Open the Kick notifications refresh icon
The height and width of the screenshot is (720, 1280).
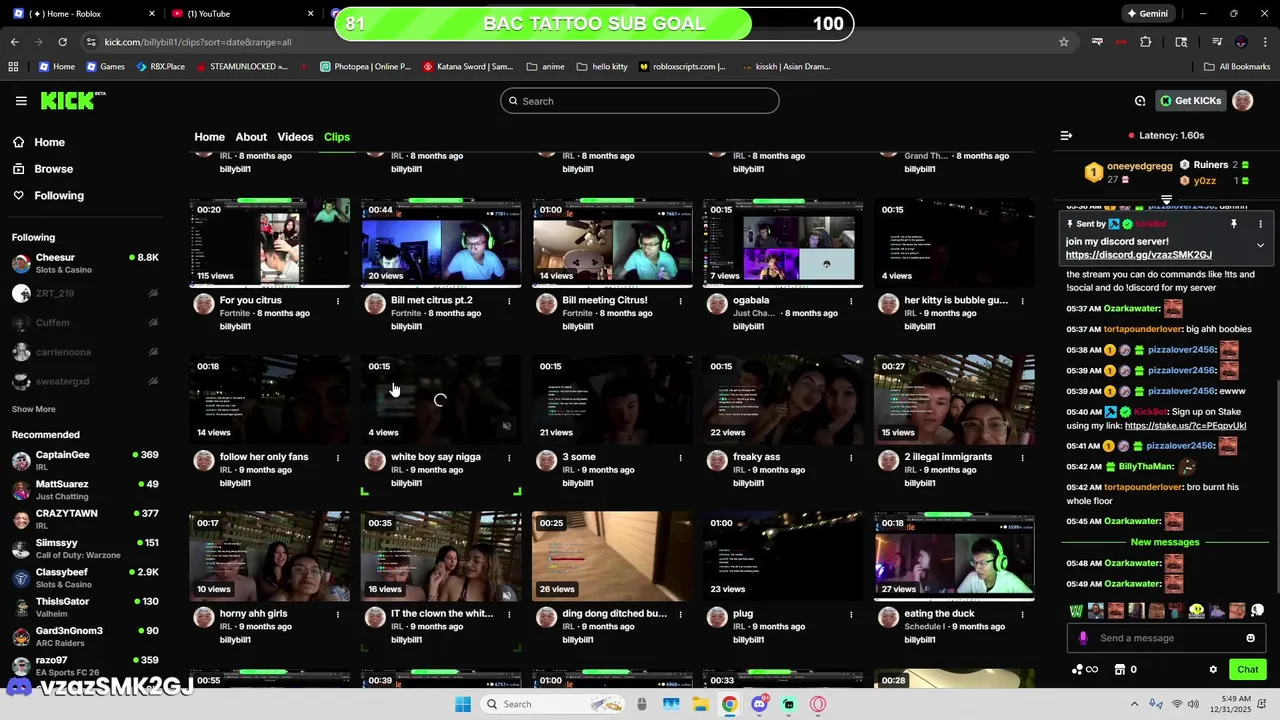pos(1140,101)
